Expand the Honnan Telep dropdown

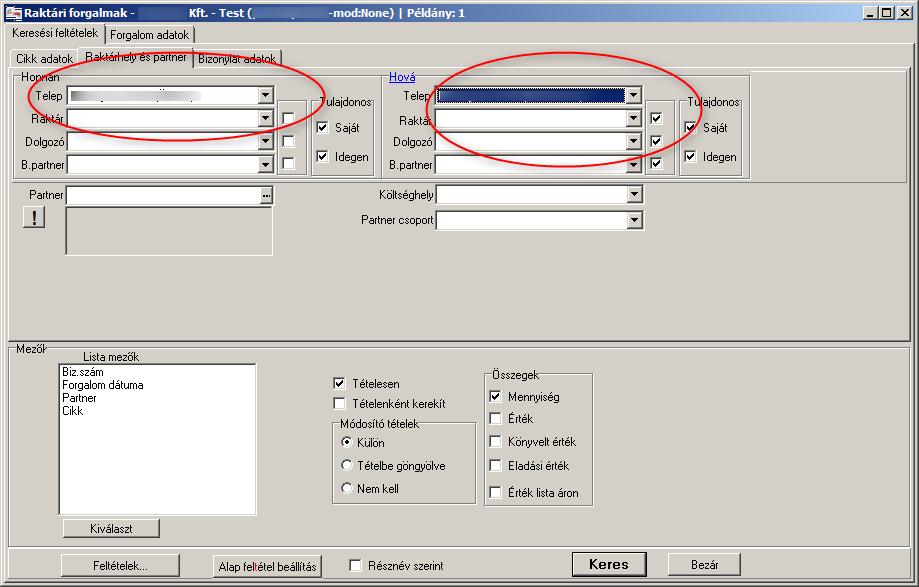click(266, 95)
